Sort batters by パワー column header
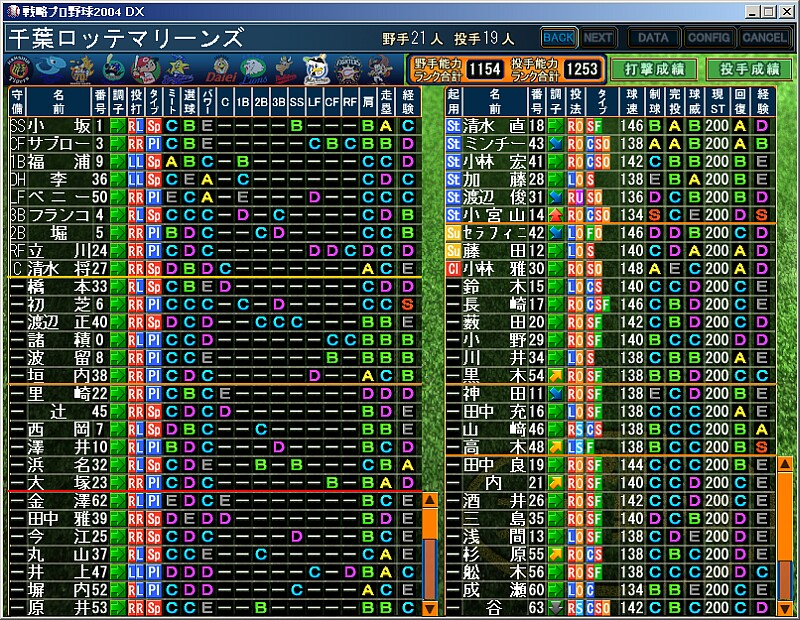Image resolution: width=800 pixels, height=620 pixels. (207, 102)
